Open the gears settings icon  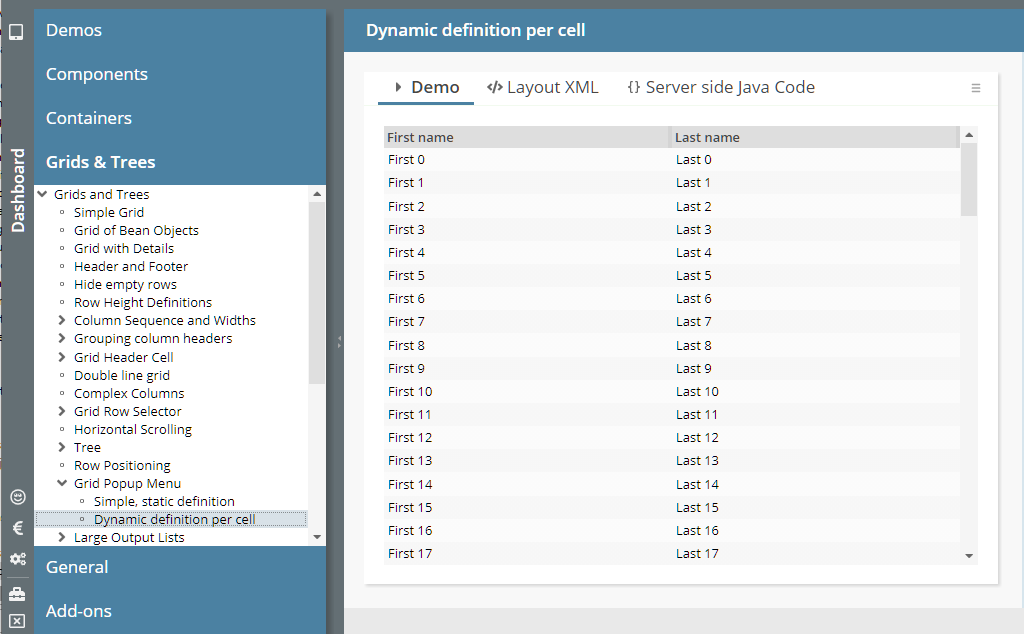[x=17, y=559]
